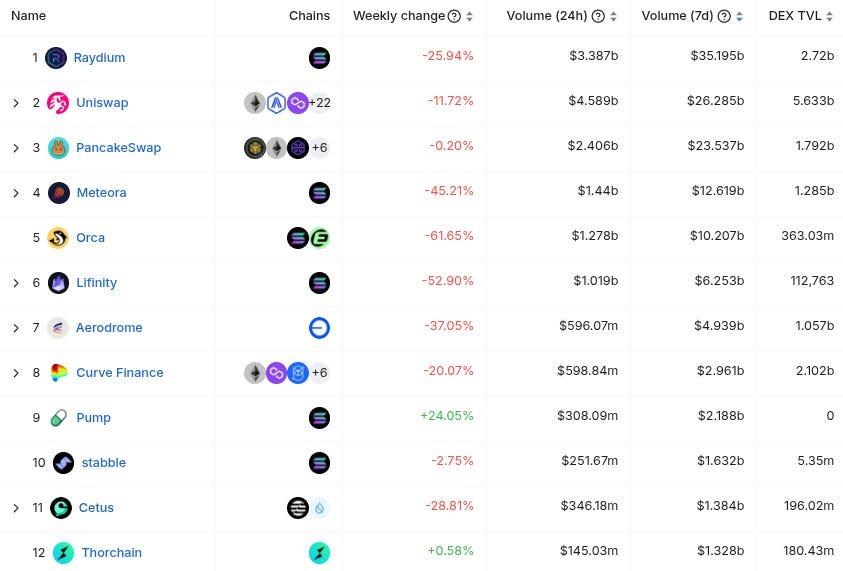Click the Weekly change help question icon
The width and height of the screenshot is (843, 571).
coord(454,16)
